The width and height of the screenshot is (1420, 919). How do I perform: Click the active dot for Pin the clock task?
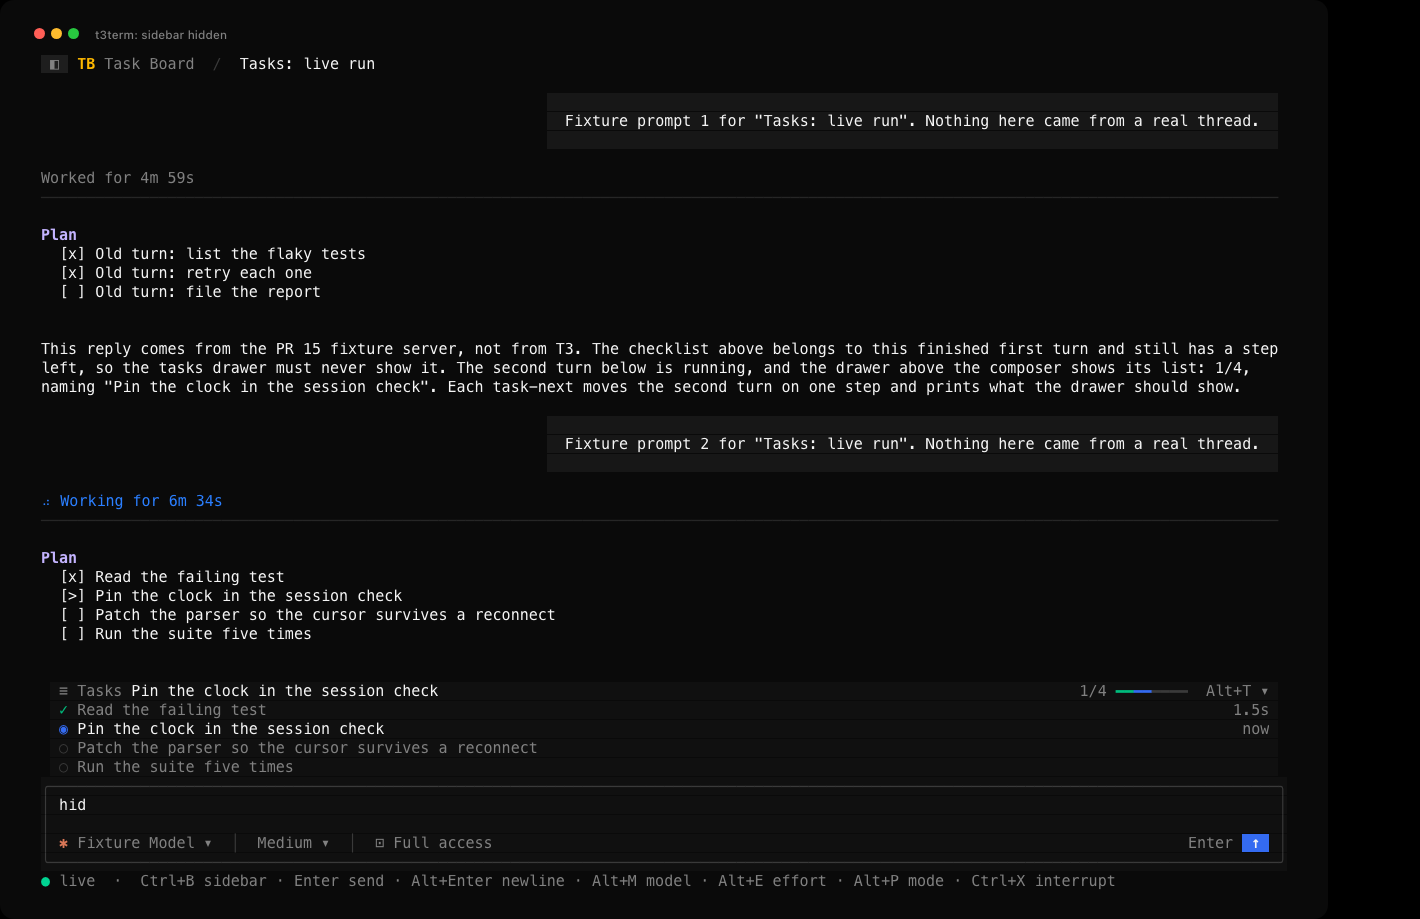[63, 729]
